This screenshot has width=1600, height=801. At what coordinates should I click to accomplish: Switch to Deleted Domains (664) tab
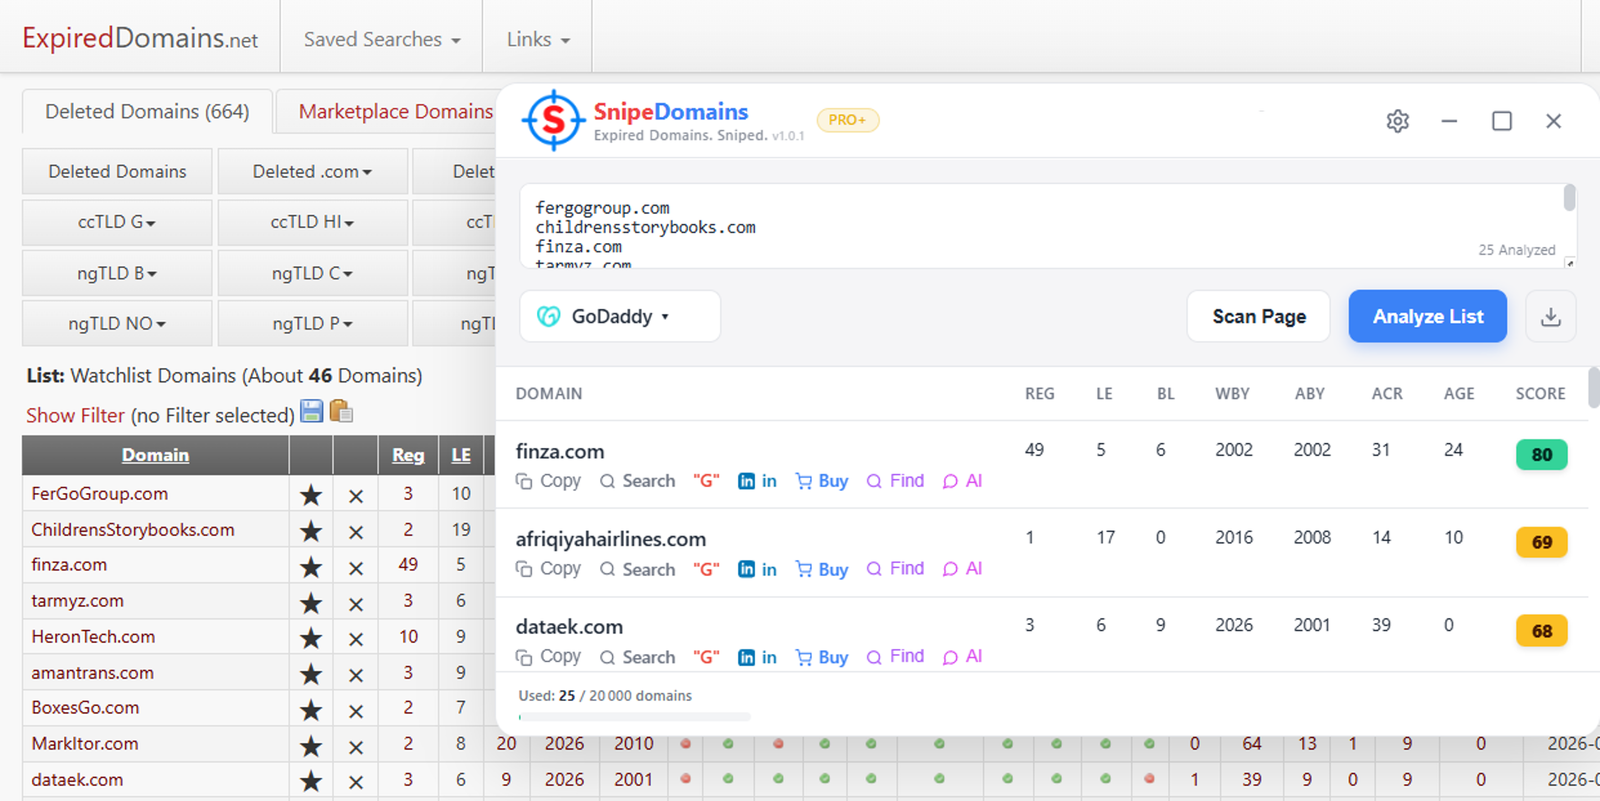click(147, 112)
